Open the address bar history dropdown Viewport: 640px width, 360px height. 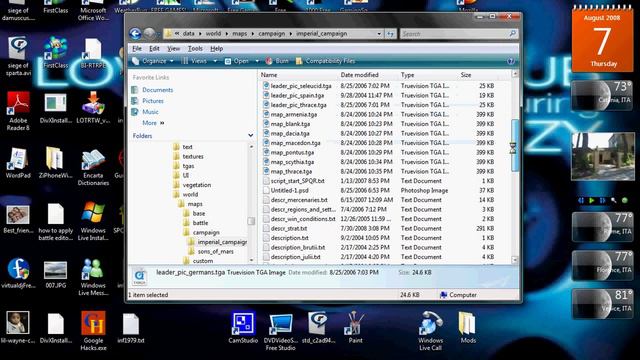pos(379,34)
